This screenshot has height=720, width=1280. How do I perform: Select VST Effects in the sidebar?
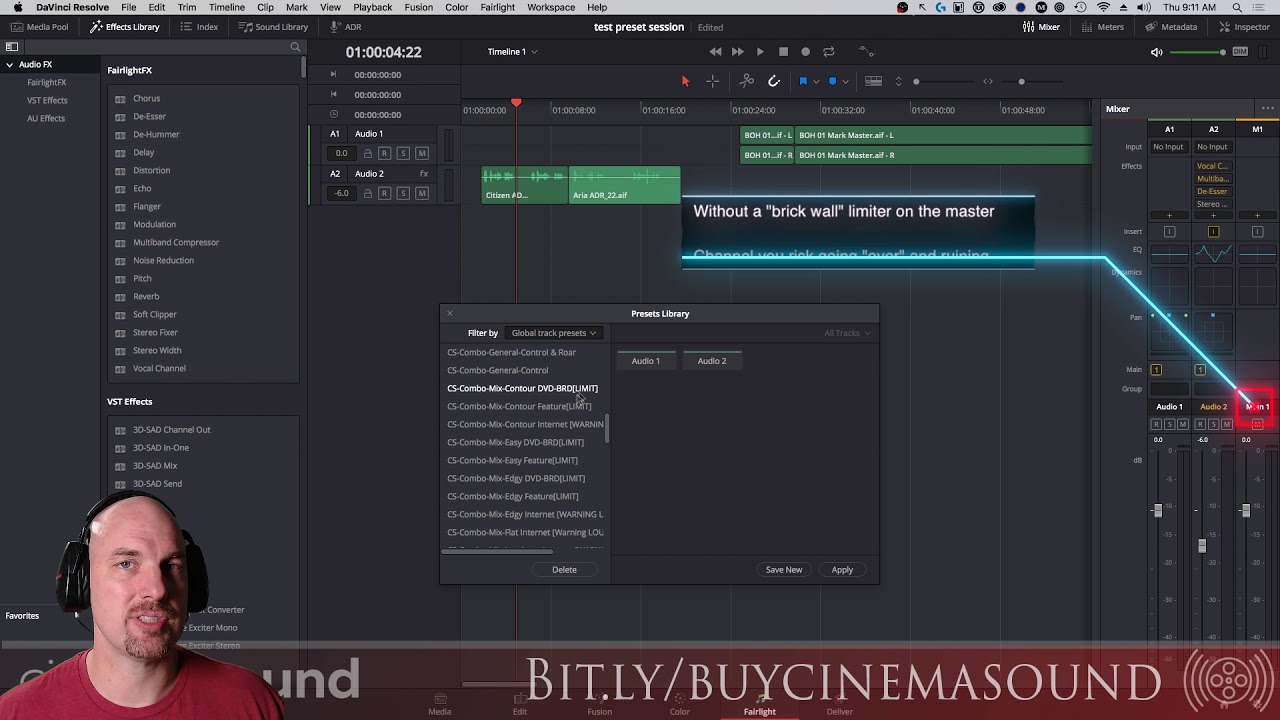(47, 100)
